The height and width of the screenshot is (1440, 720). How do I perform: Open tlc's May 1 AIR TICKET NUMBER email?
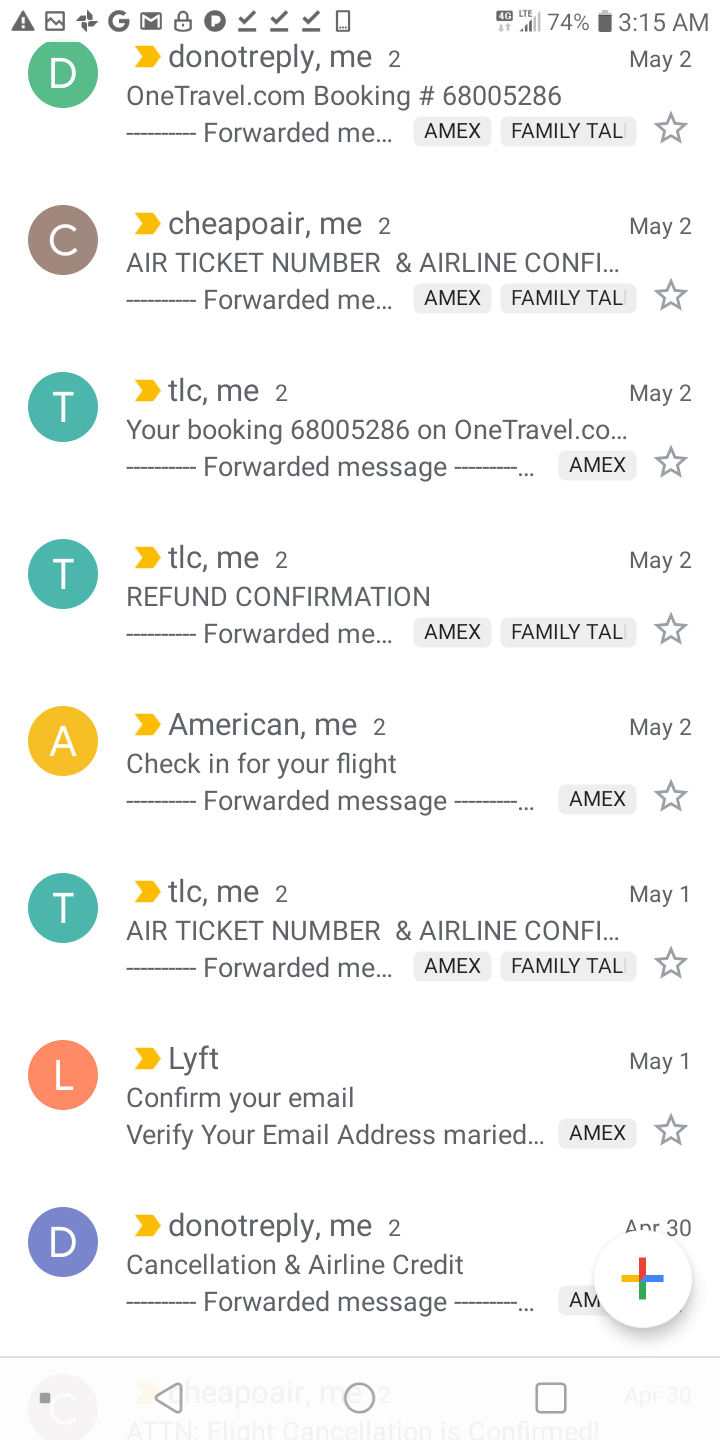pyautogui.click(x=360, y=930)
